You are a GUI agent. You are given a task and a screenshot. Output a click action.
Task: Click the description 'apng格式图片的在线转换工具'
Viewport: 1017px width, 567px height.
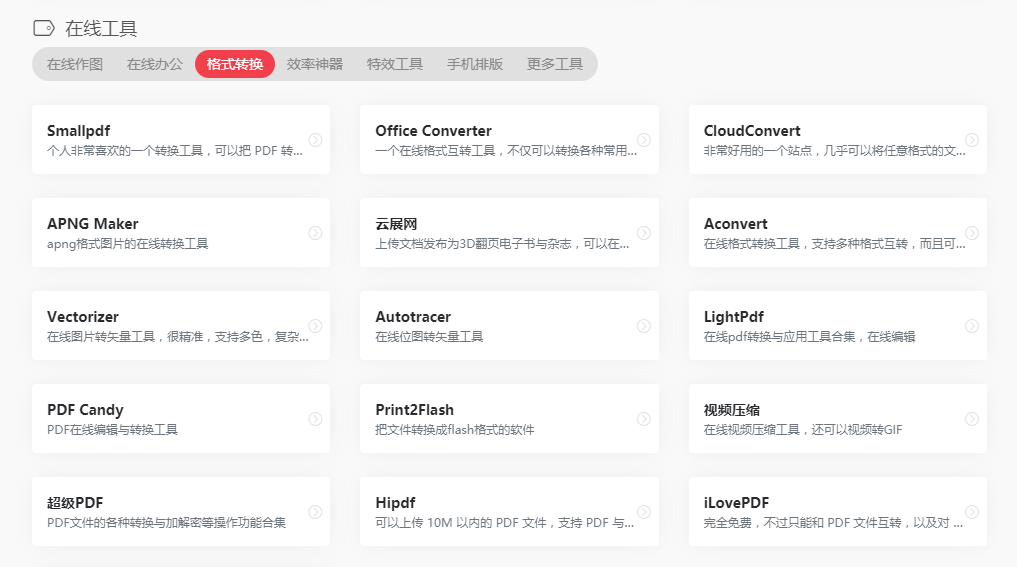[x=127, y=243]
